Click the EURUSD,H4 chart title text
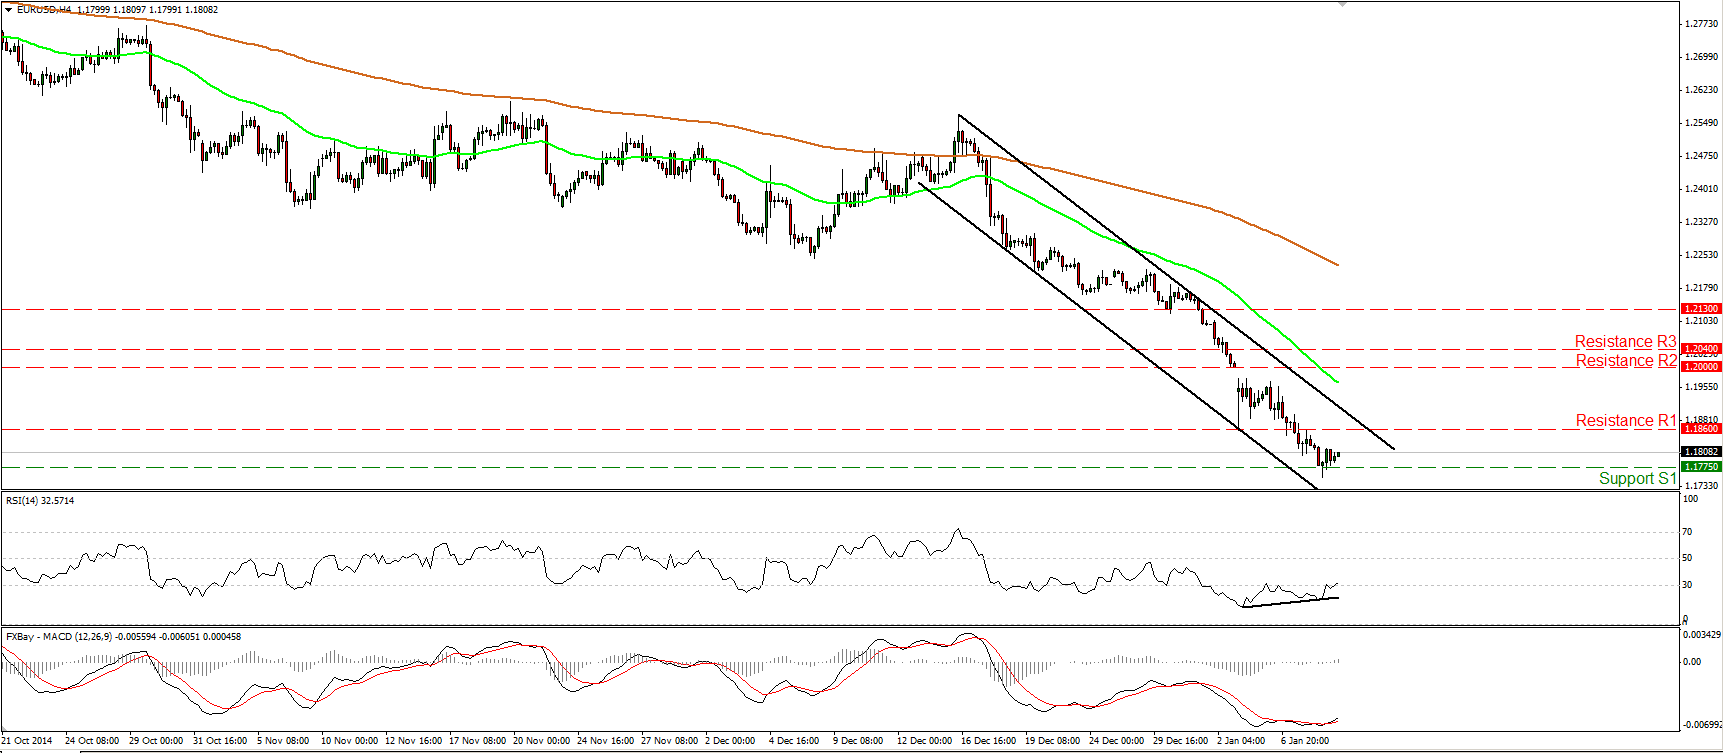 point(44,10)
